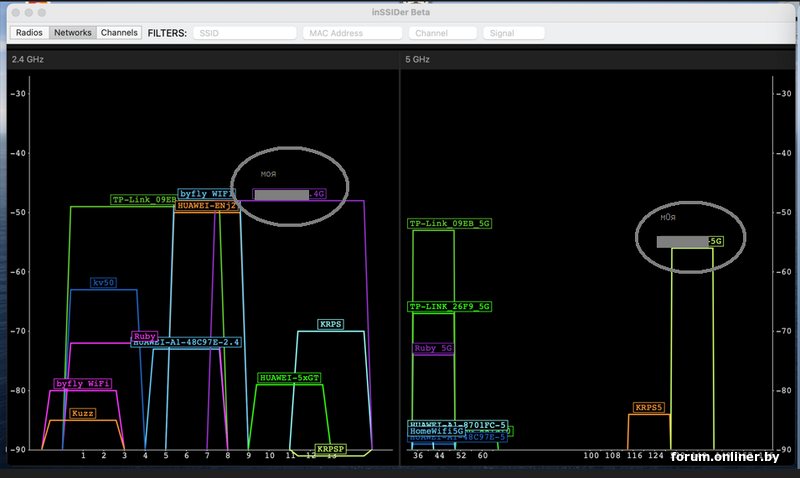Open the Channels tab
800x478 pixels.
(119, 33)
